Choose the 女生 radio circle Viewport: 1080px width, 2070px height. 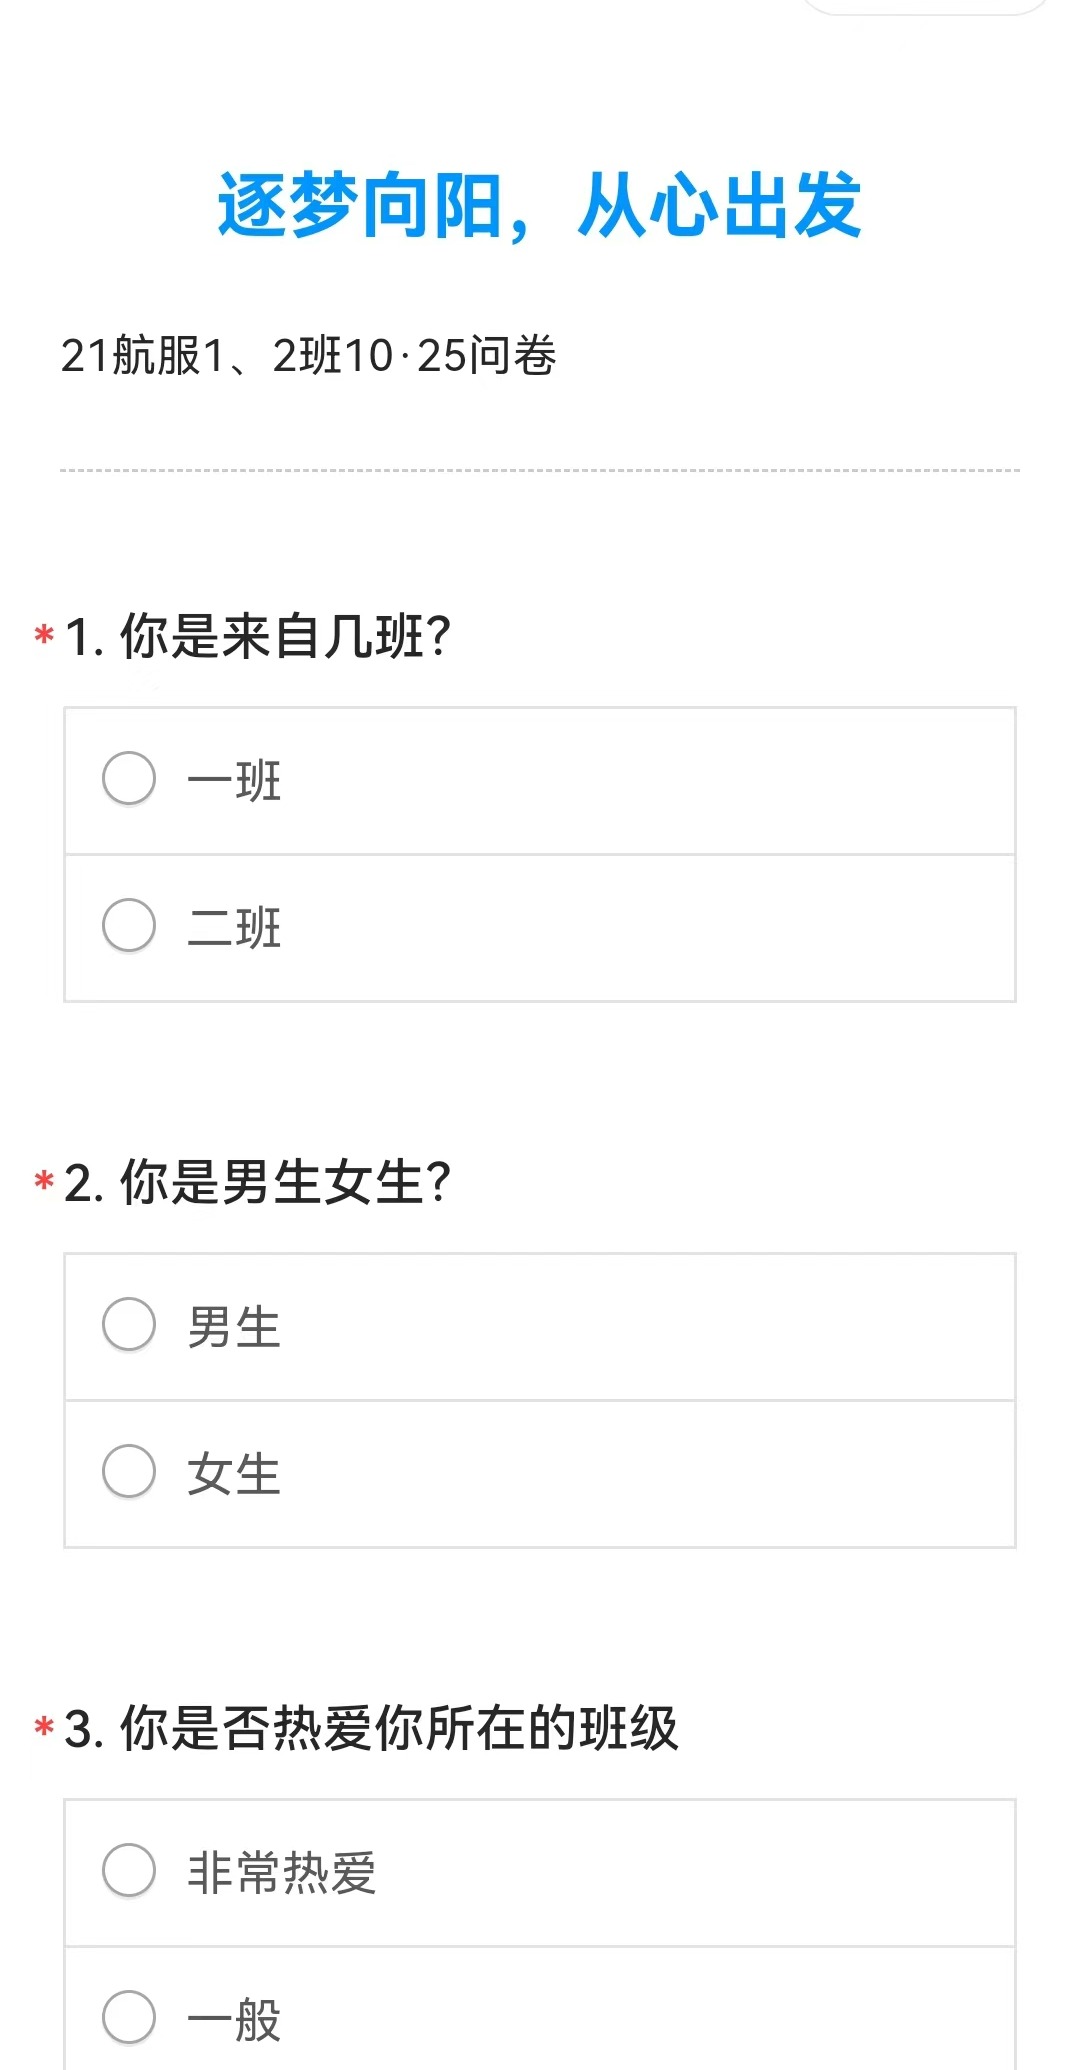(129, 1471)
